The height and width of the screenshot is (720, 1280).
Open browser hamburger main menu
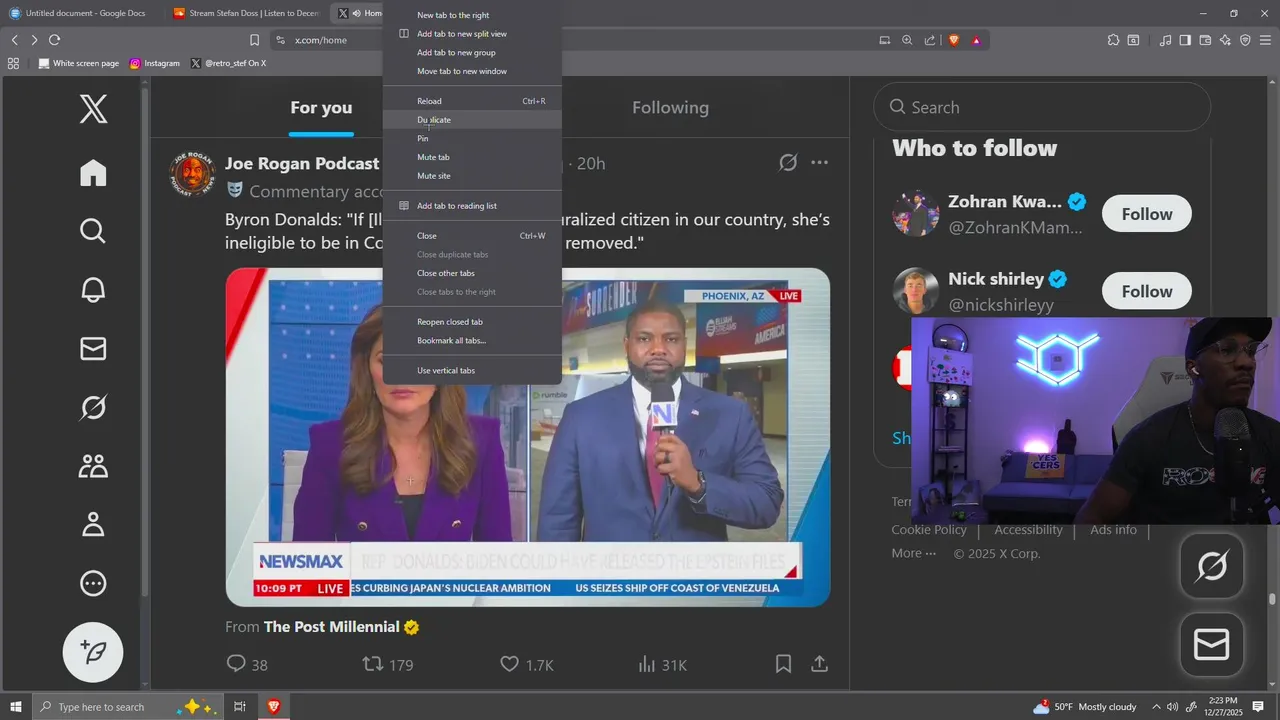tap(1265, 40)
